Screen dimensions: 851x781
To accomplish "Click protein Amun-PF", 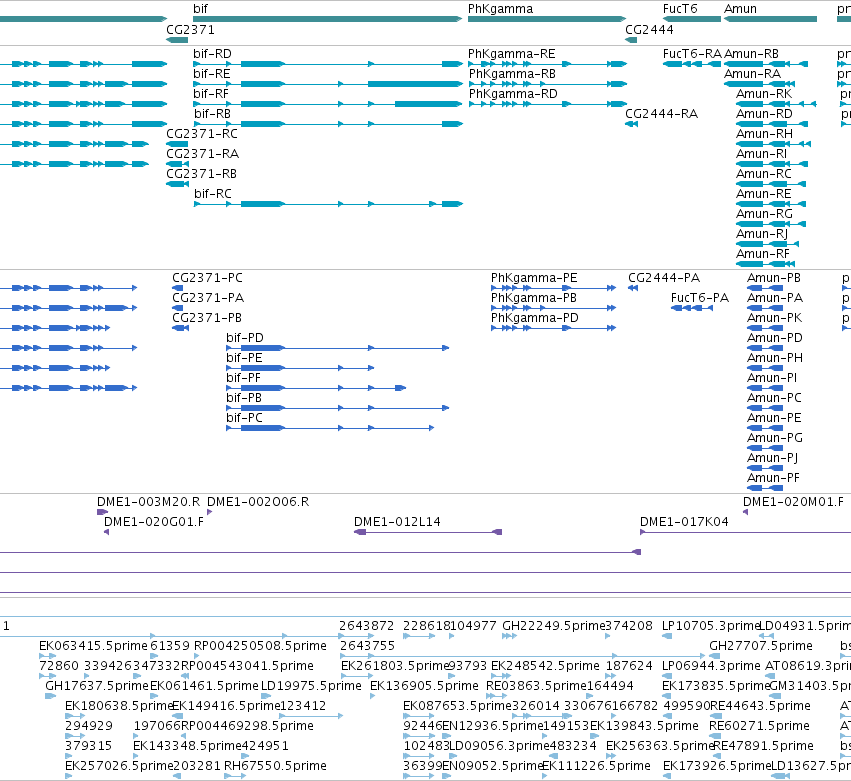I will tap(773, 478).
